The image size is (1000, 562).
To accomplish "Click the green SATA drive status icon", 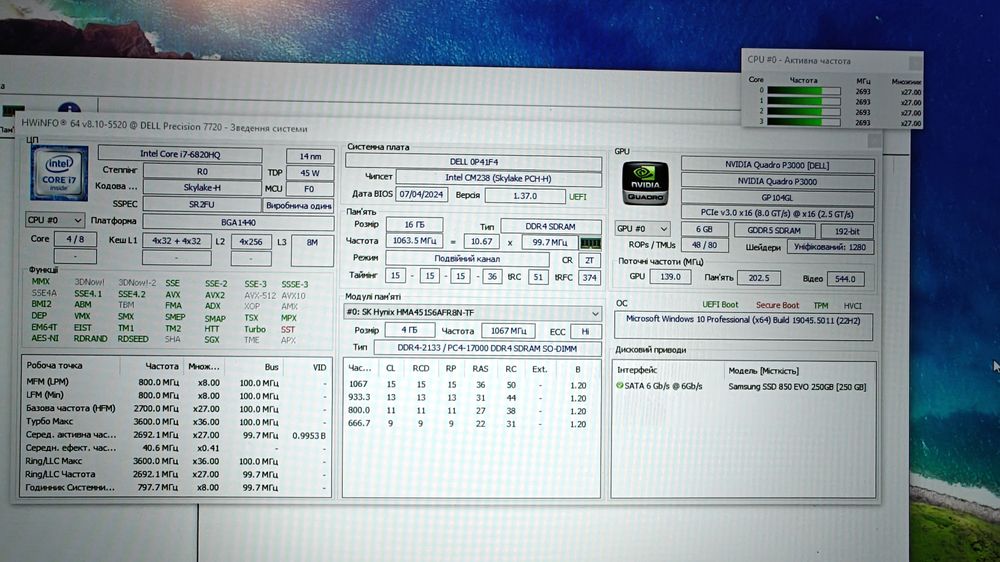I will (x=619, y=386).
